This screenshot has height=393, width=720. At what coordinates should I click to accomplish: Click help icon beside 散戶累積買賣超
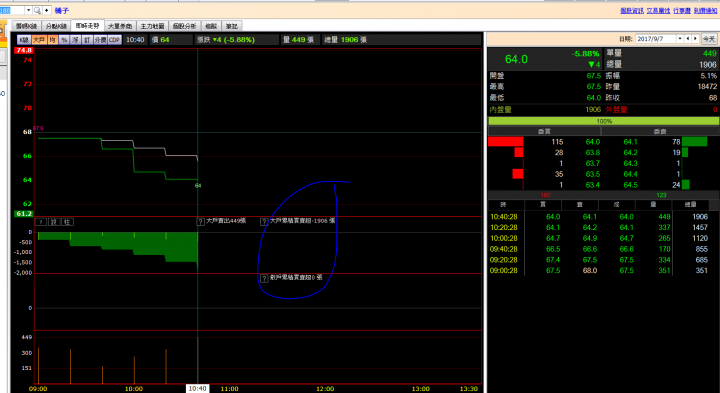coord(264,278)
